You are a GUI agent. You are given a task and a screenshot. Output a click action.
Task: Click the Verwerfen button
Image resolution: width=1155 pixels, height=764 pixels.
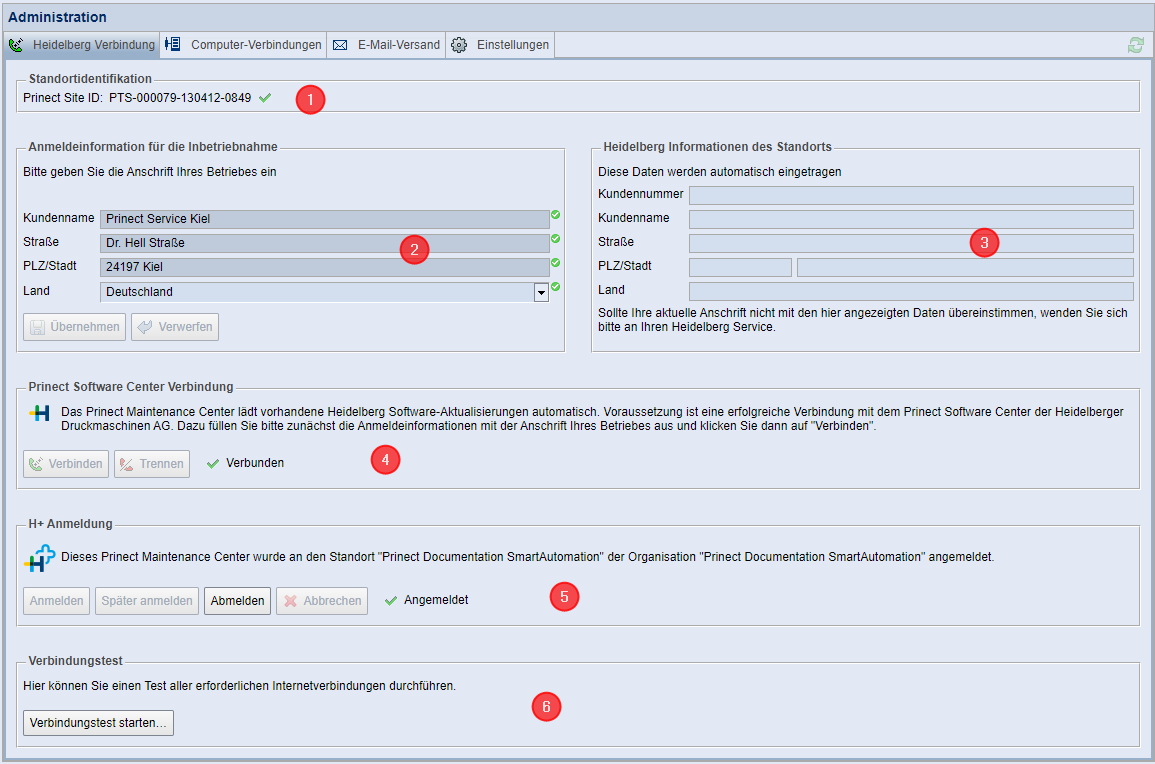pos(175,327)
